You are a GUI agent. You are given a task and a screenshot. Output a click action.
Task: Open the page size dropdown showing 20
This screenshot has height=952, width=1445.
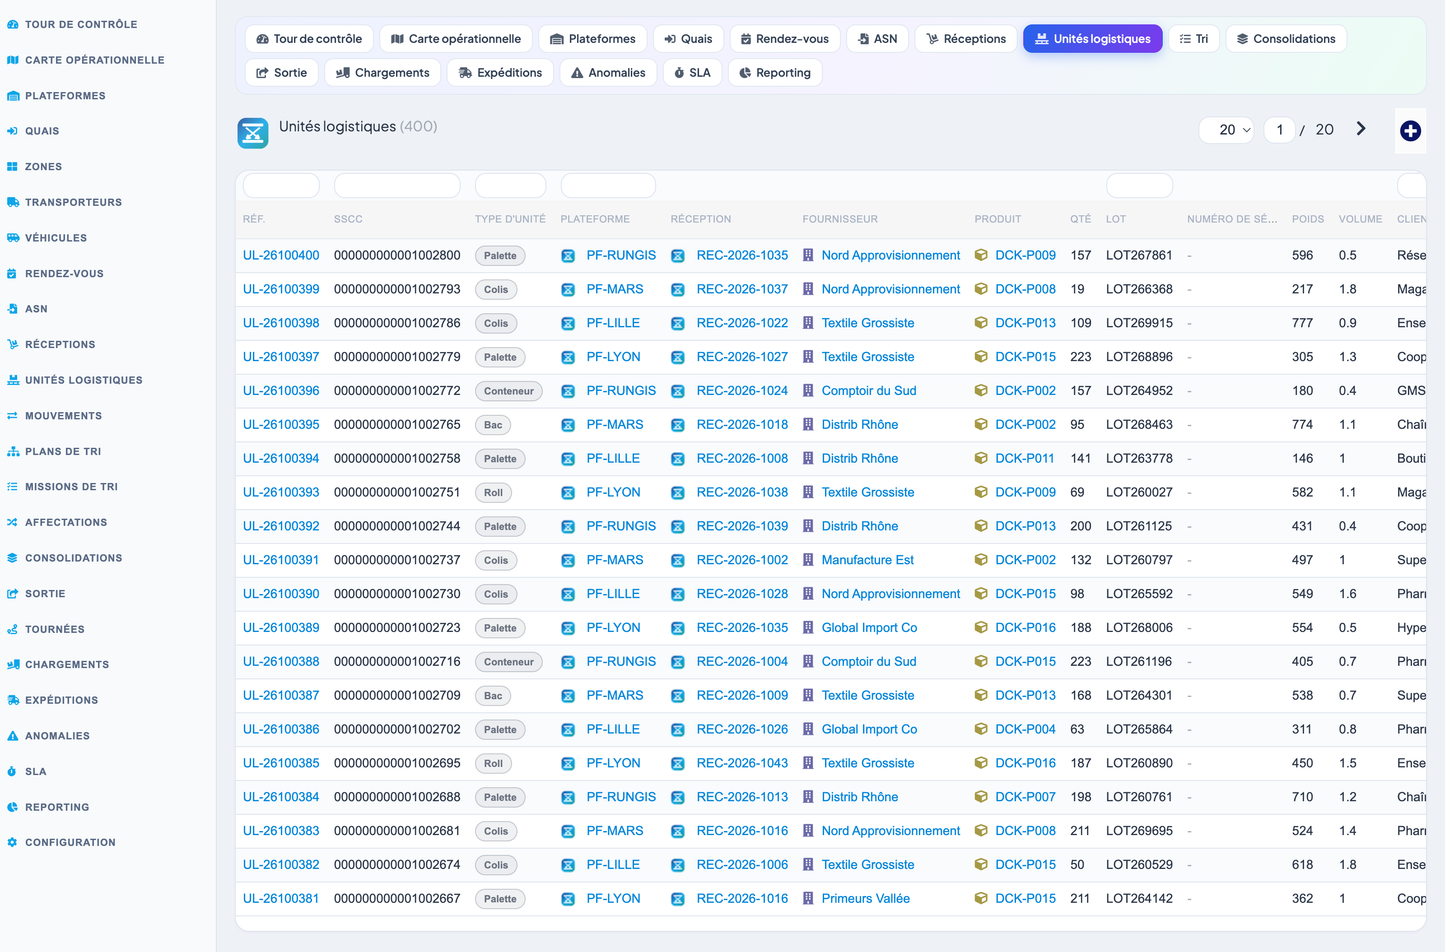click(x=1227, y=130)
